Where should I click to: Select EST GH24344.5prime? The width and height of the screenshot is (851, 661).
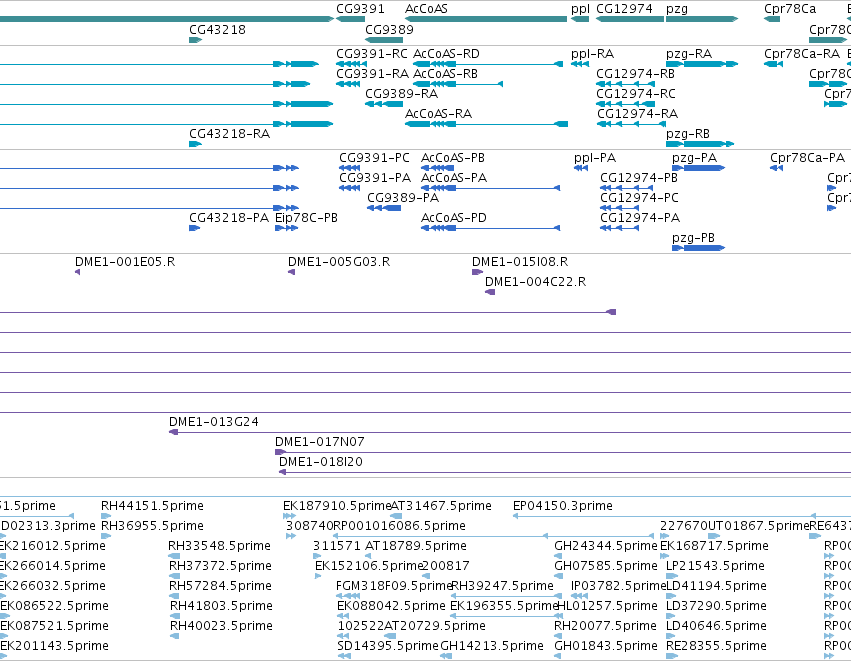coord(558,556)
